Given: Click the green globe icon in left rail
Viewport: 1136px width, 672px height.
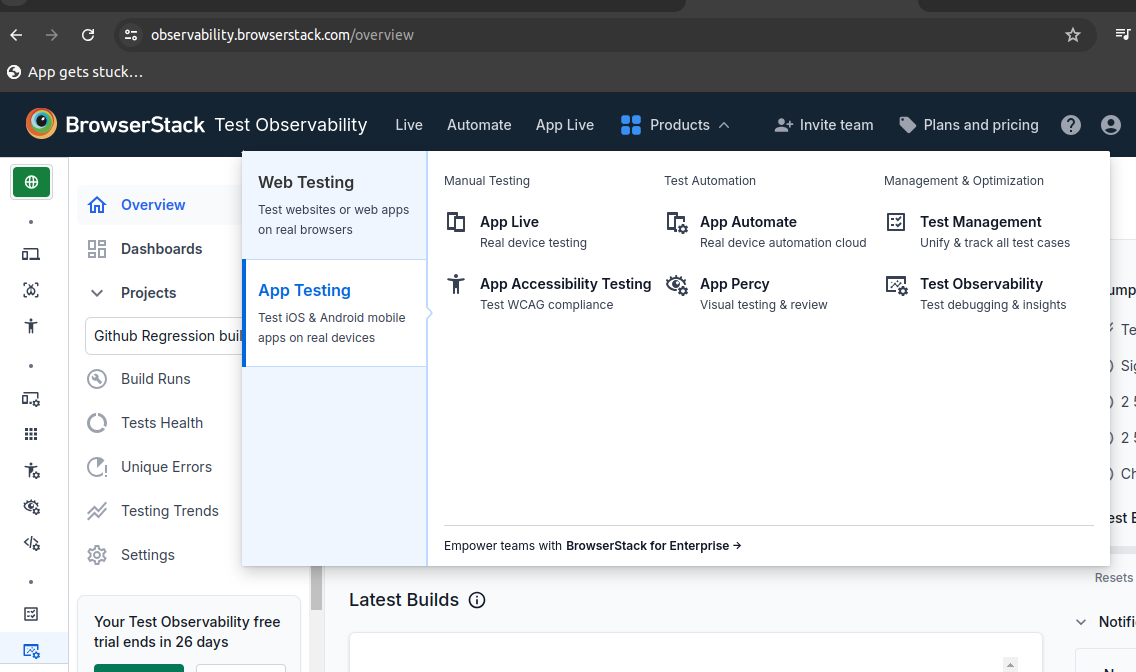Looking at the screenshot, I should pos(31,182).
